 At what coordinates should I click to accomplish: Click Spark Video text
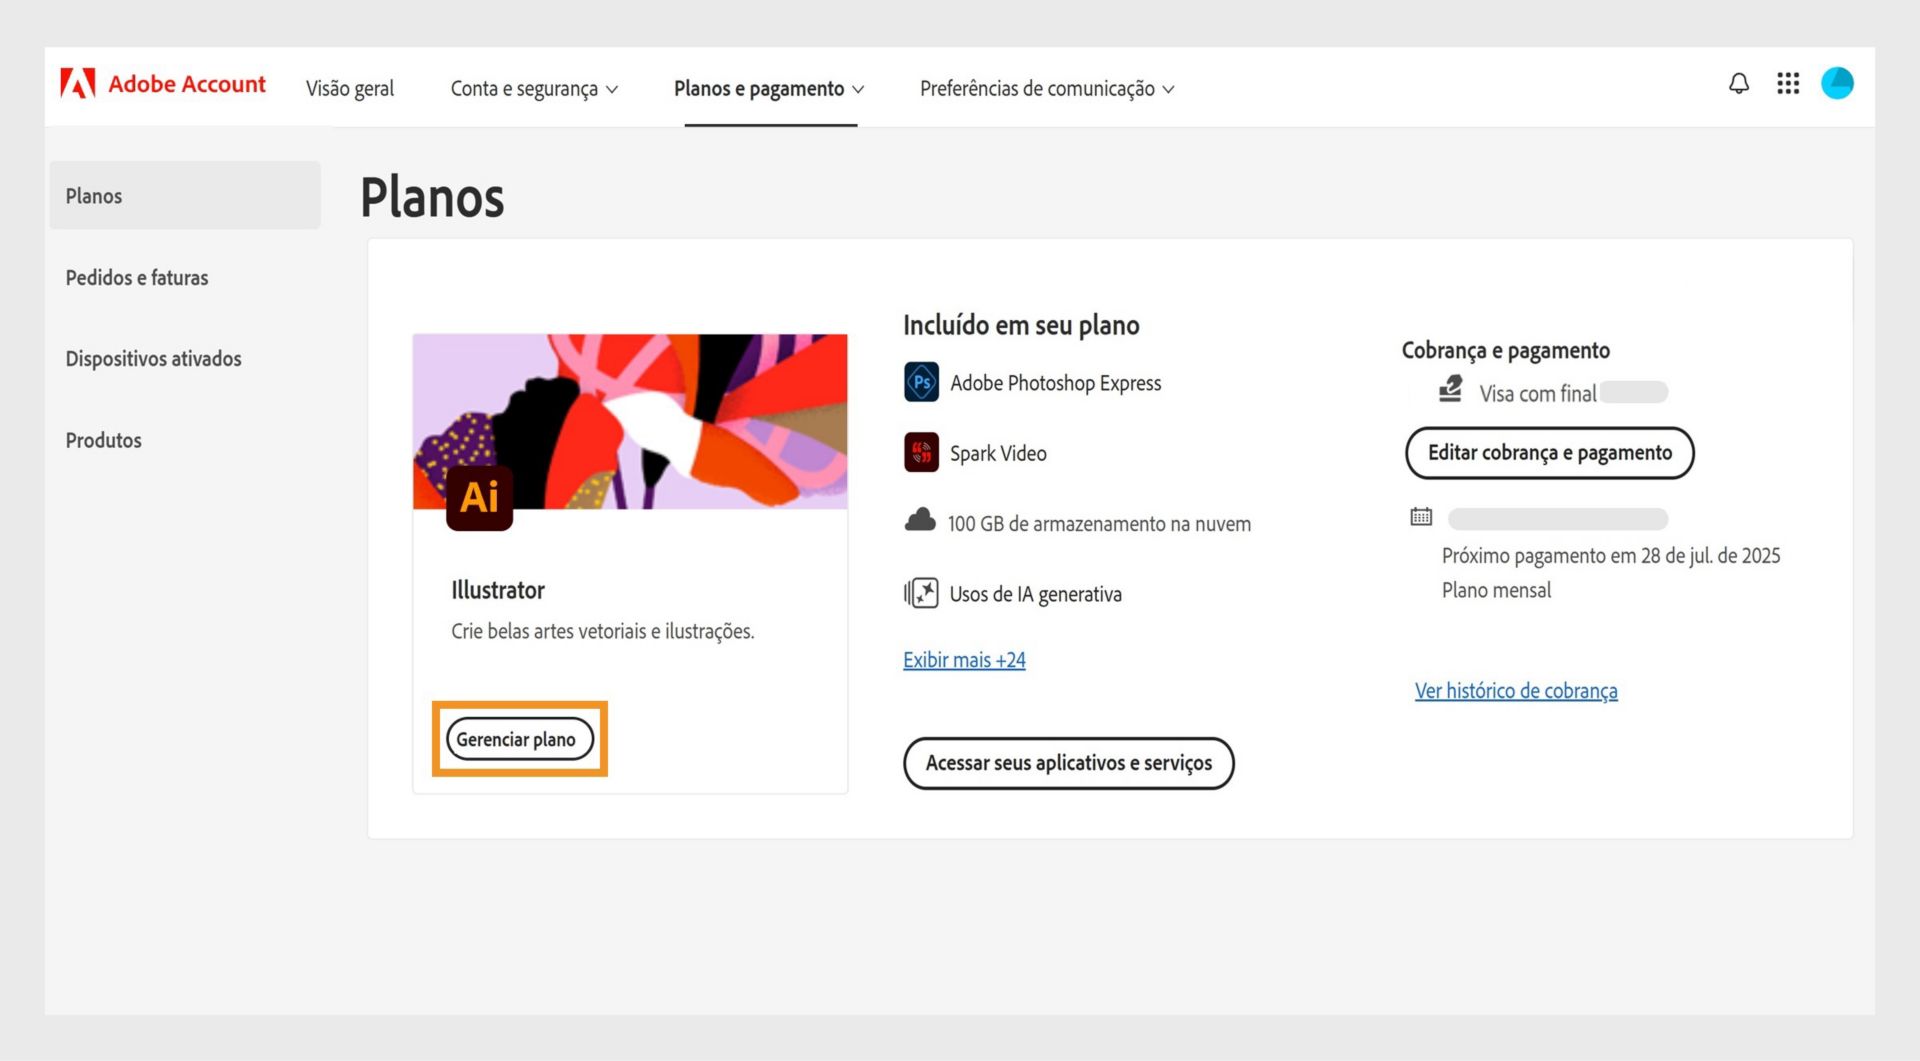coord(998,453)
